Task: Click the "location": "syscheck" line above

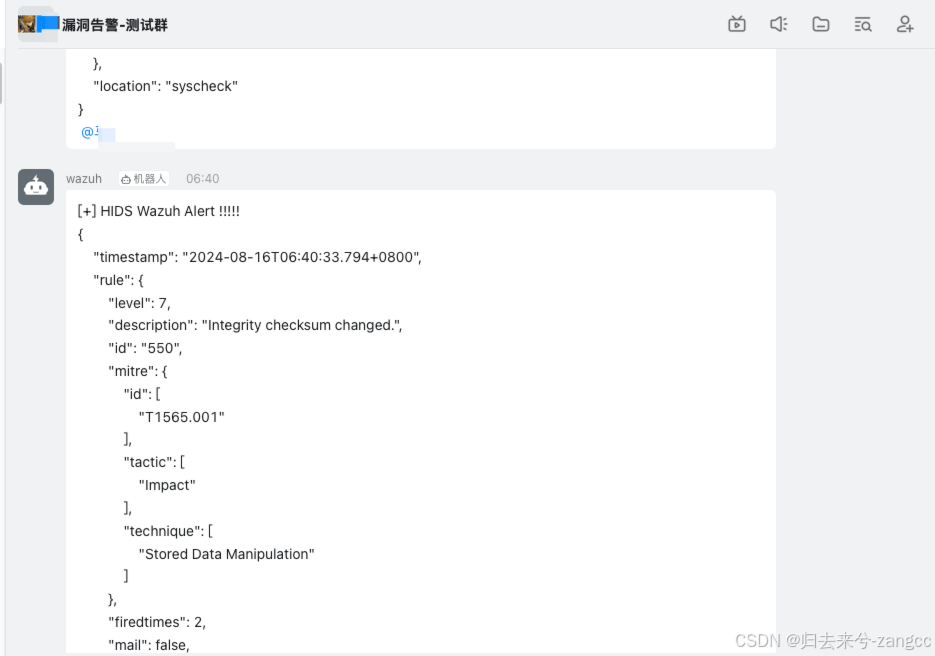Action: (165, 86)
